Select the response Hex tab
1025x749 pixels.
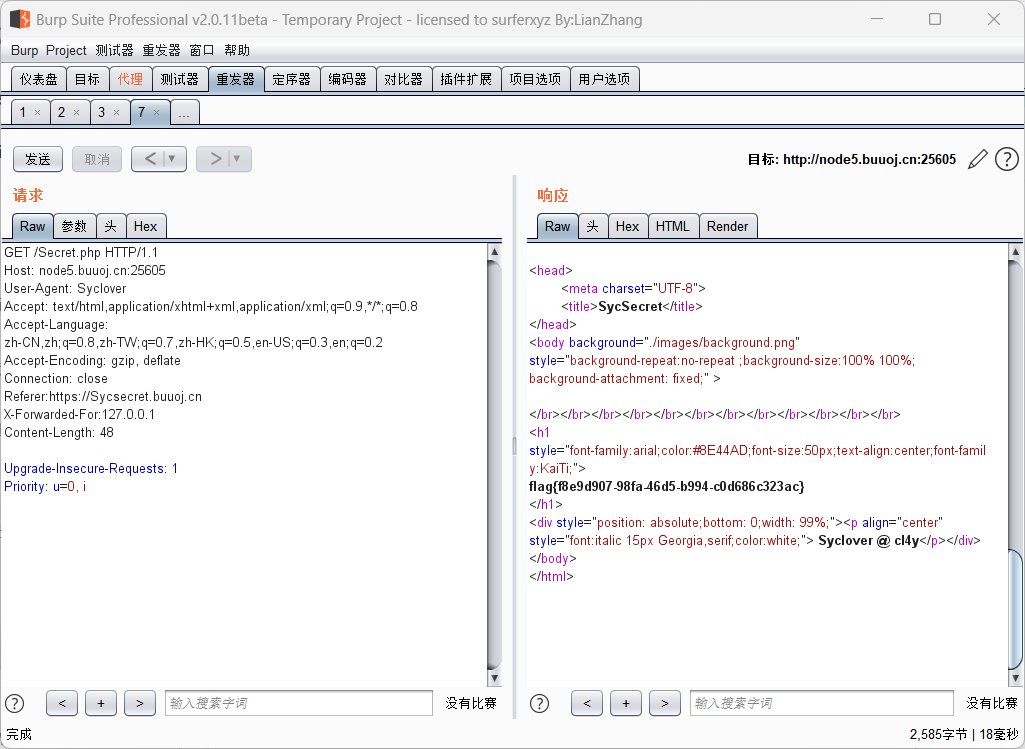[628, 226]
